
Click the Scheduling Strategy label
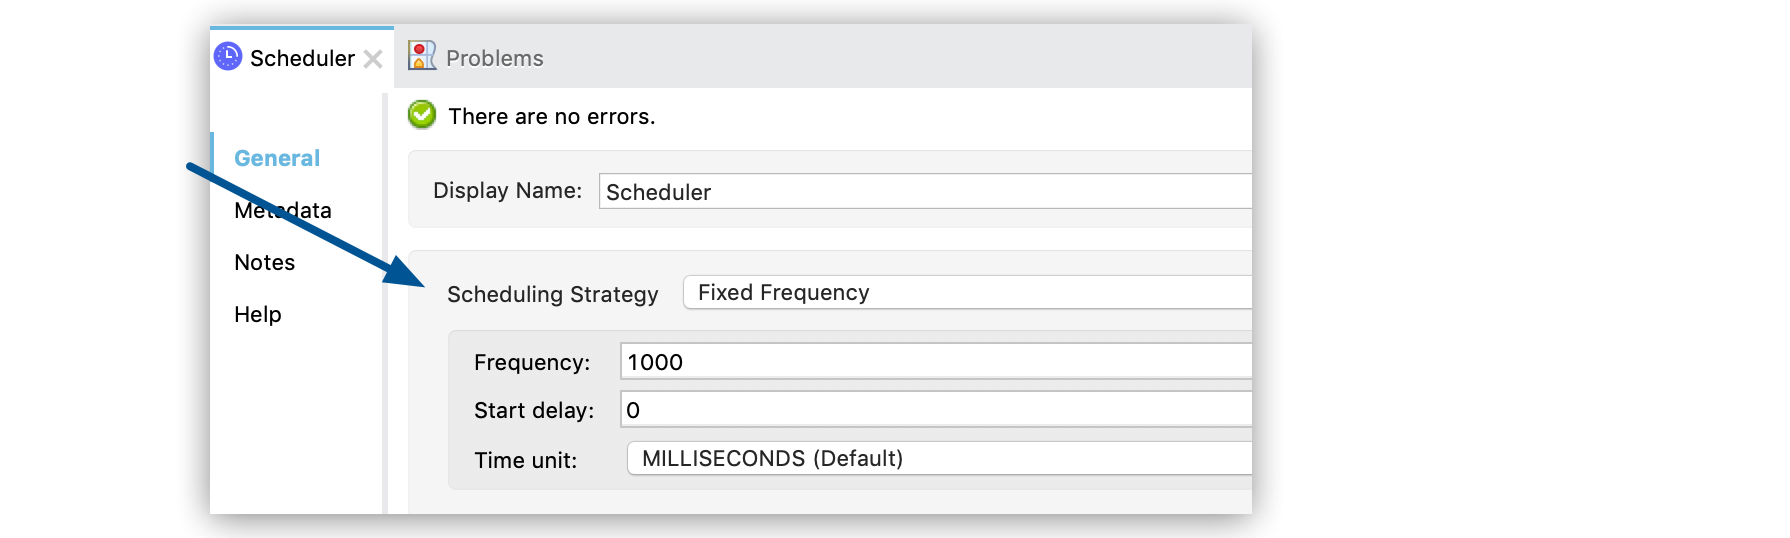[552, 294]
